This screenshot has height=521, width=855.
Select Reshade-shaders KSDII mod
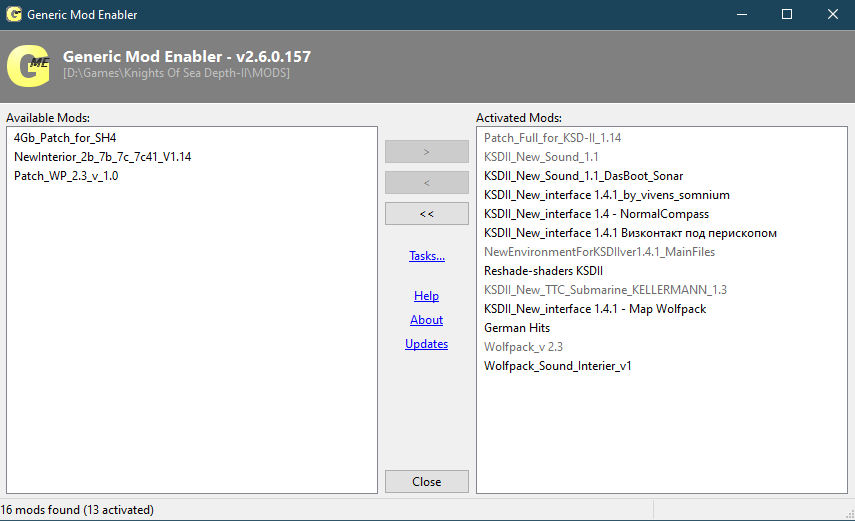point(543,271)
